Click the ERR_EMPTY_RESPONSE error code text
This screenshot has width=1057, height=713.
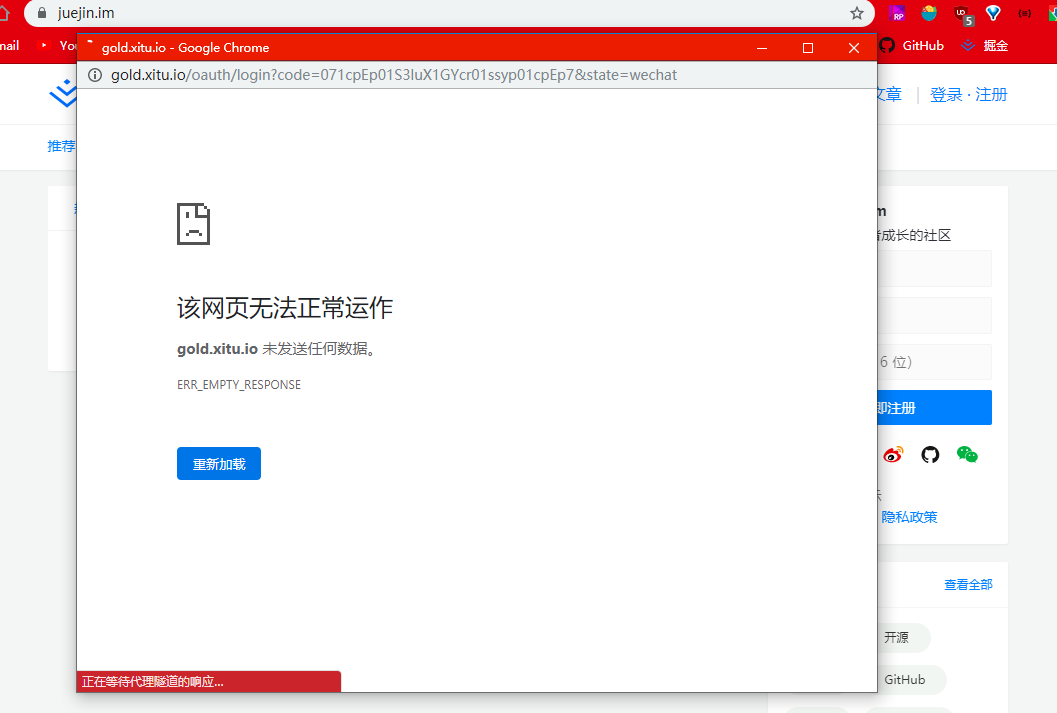239,385
